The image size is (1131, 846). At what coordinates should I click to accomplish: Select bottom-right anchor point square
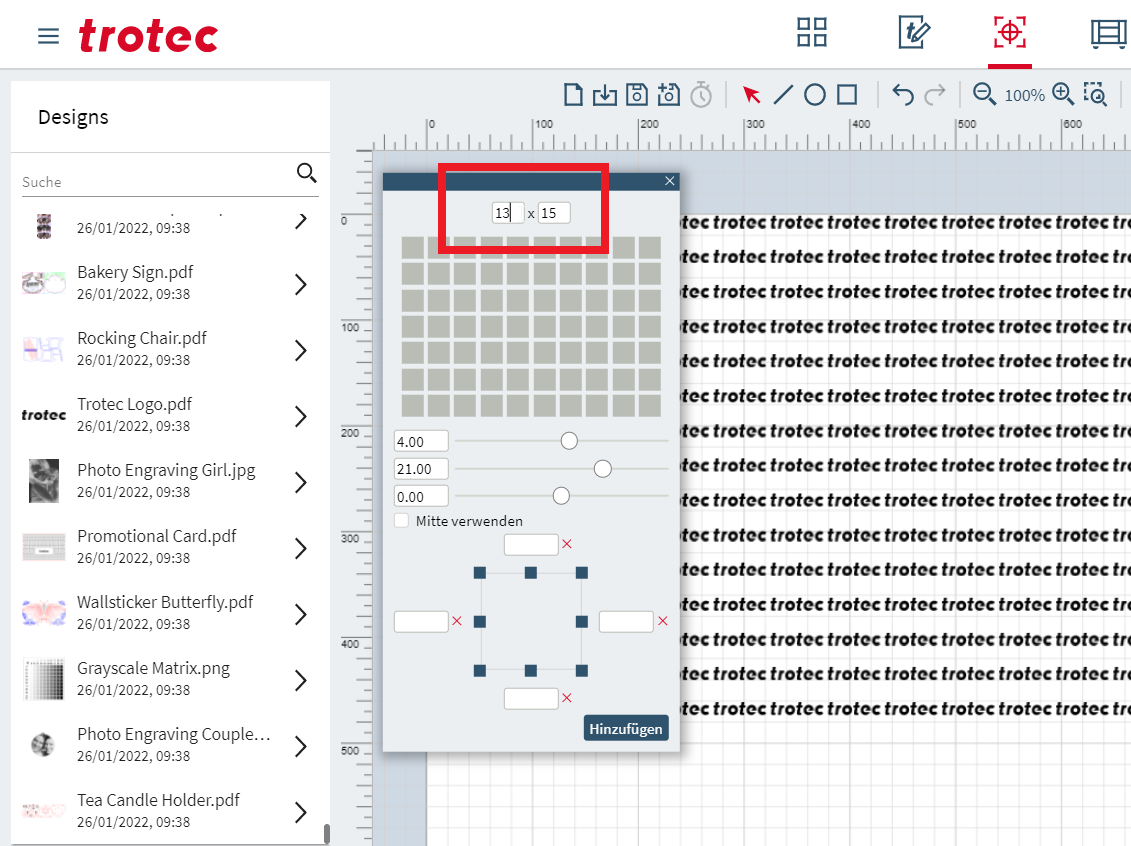click(582, 670)
